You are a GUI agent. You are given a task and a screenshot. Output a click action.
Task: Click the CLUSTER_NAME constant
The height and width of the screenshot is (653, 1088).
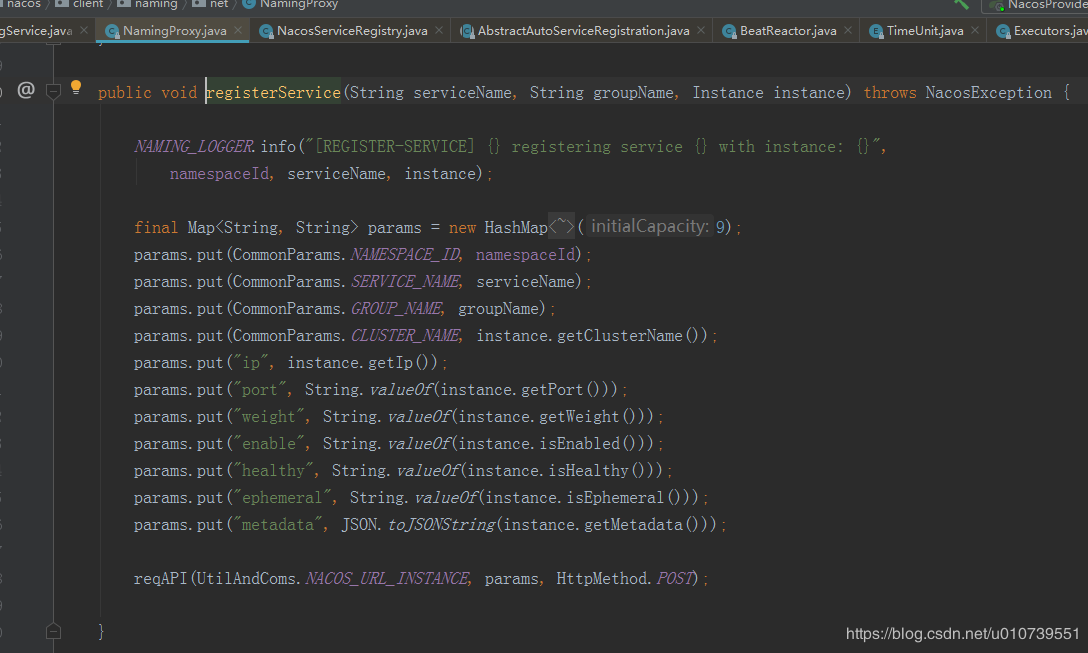pos(406,336)
